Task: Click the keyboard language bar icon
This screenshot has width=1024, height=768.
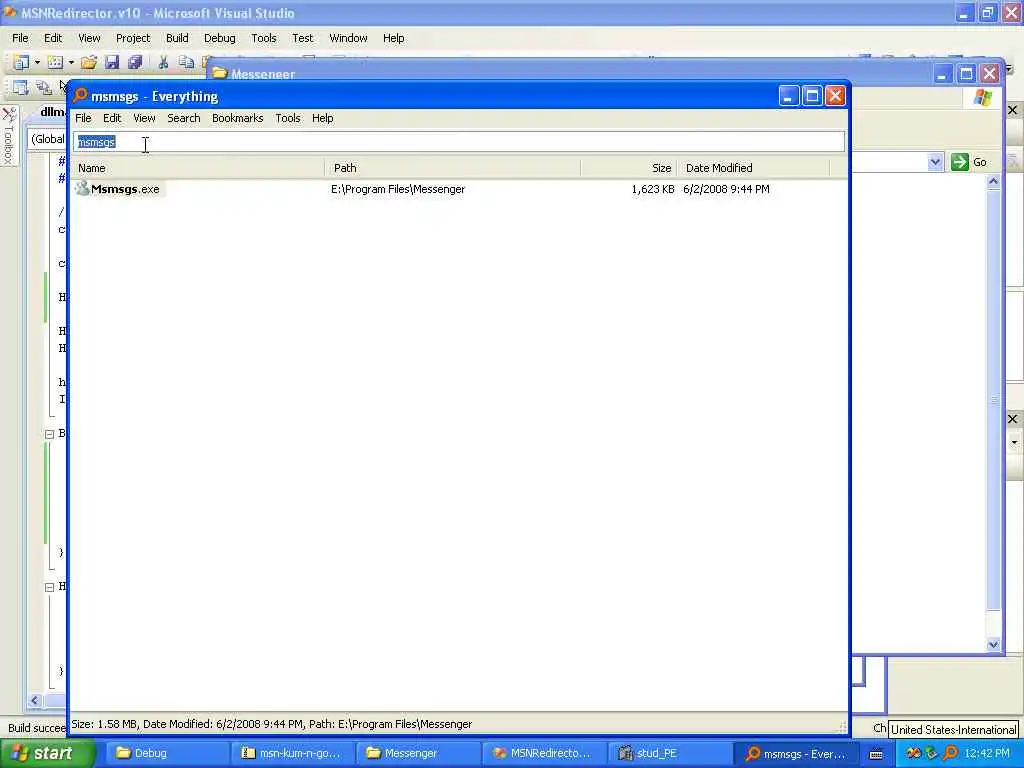Action: point(876,754)
